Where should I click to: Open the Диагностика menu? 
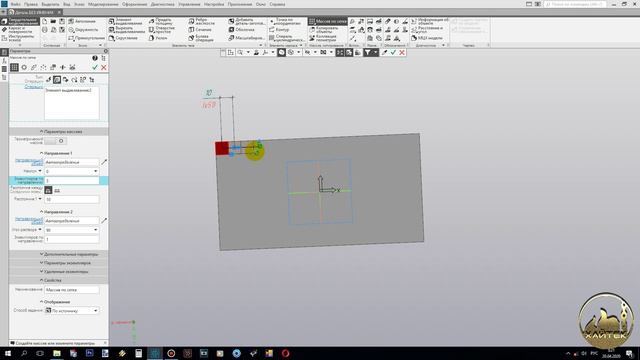[x=162, y=4]
